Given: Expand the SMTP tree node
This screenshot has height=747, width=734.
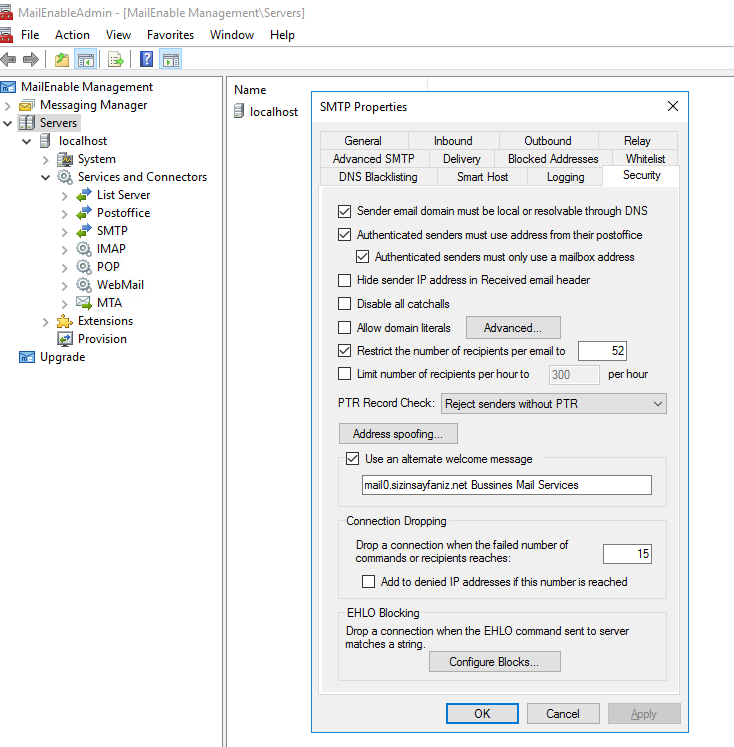Looking at the screenshot, I should [x=65, y=232].
